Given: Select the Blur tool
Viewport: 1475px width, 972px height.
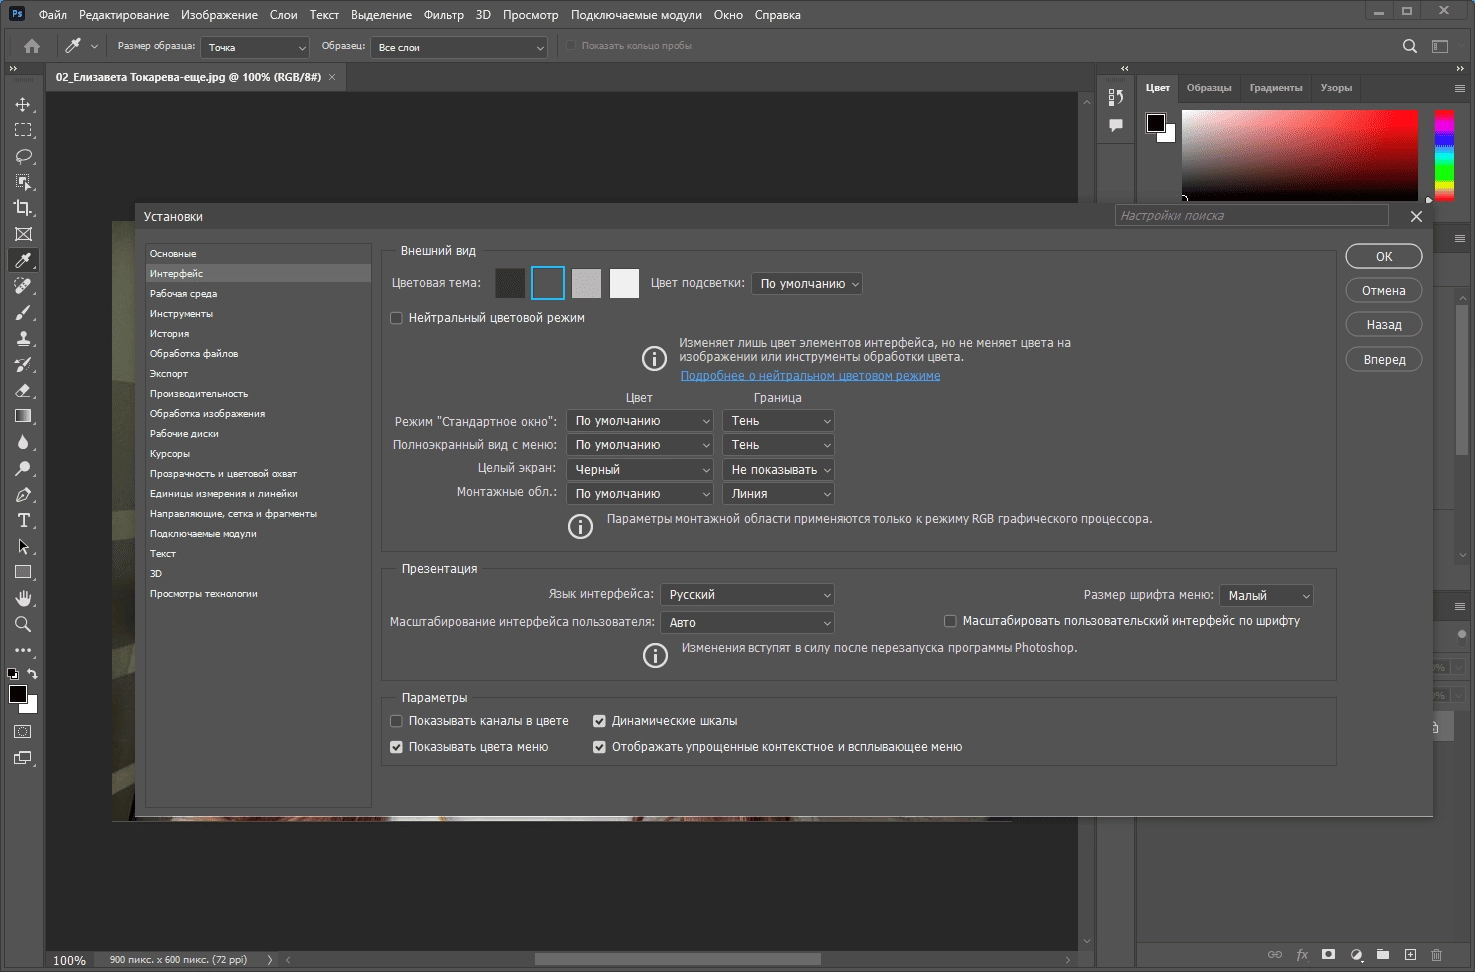Looking at the screenshot, I should (23, 442).
